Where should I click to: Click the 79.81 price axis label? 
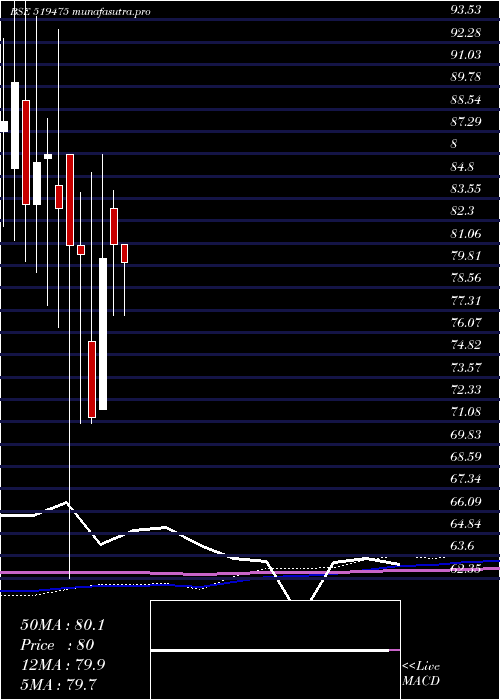click(x=466, y=255)
